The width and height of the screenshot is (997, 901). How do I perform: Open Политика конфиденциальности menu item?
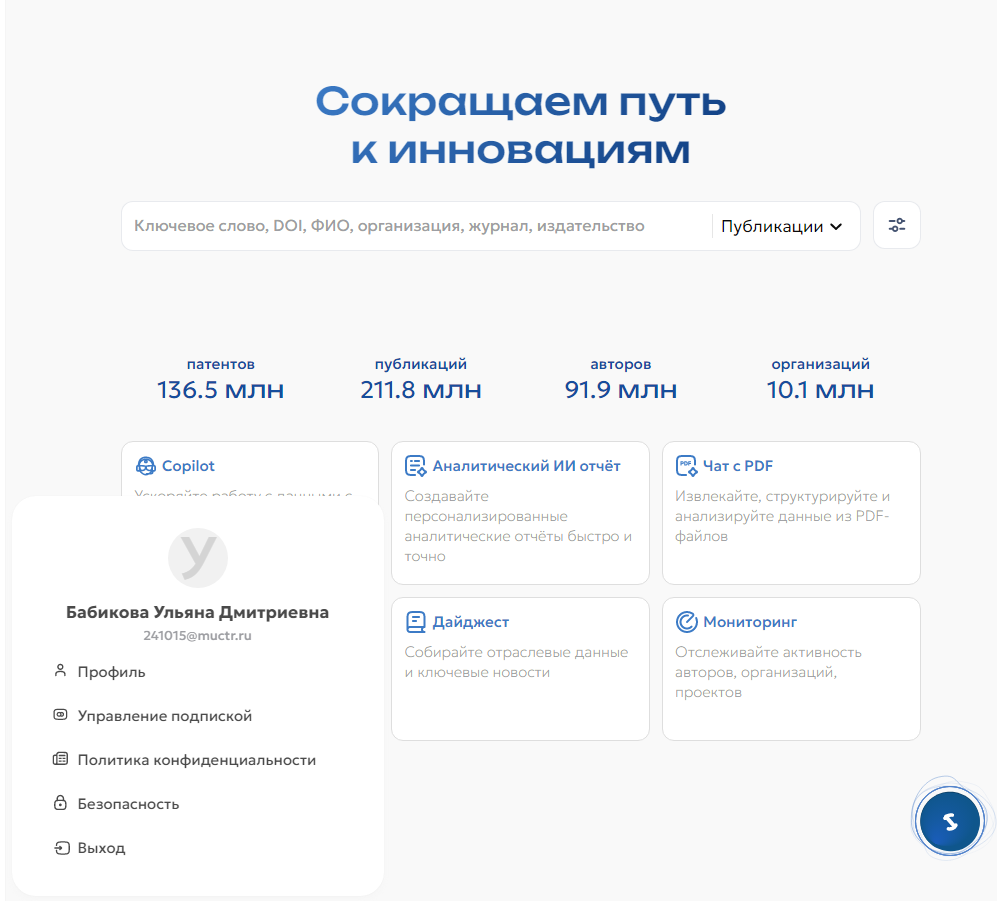coord(196,760)
